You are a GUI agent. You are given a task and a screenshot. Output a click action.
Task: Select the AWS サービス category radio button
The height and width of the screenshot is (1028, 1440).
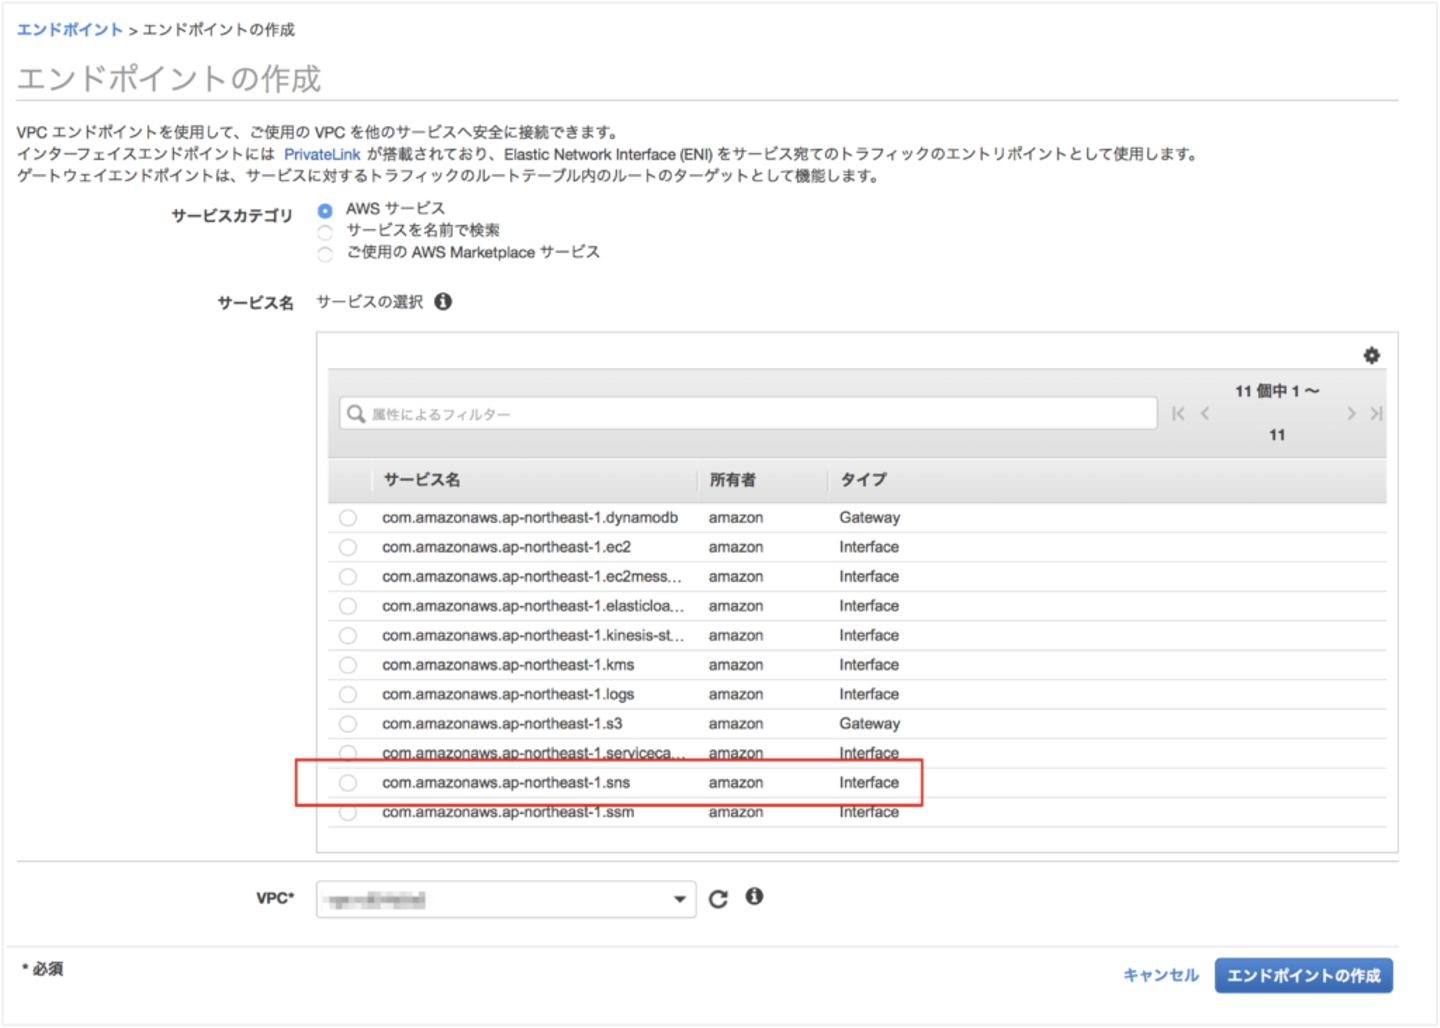[x=325, y=210]
